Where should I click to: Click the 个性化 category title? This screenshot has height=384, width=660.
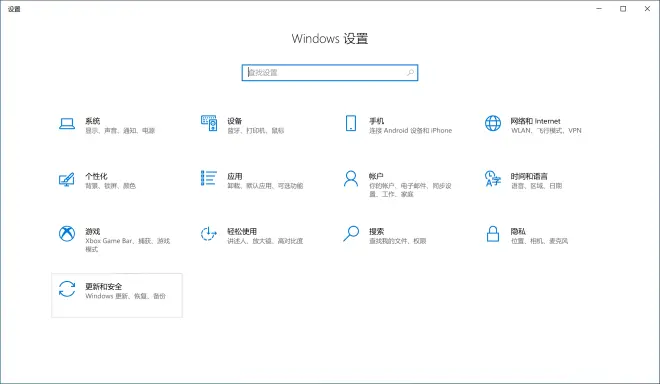pos(96,176)
